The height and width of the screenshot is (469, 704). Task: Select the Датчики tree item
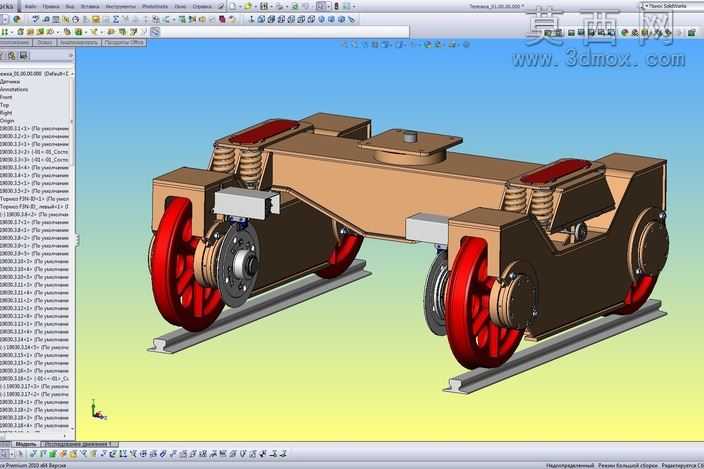(x=10, y=82)
